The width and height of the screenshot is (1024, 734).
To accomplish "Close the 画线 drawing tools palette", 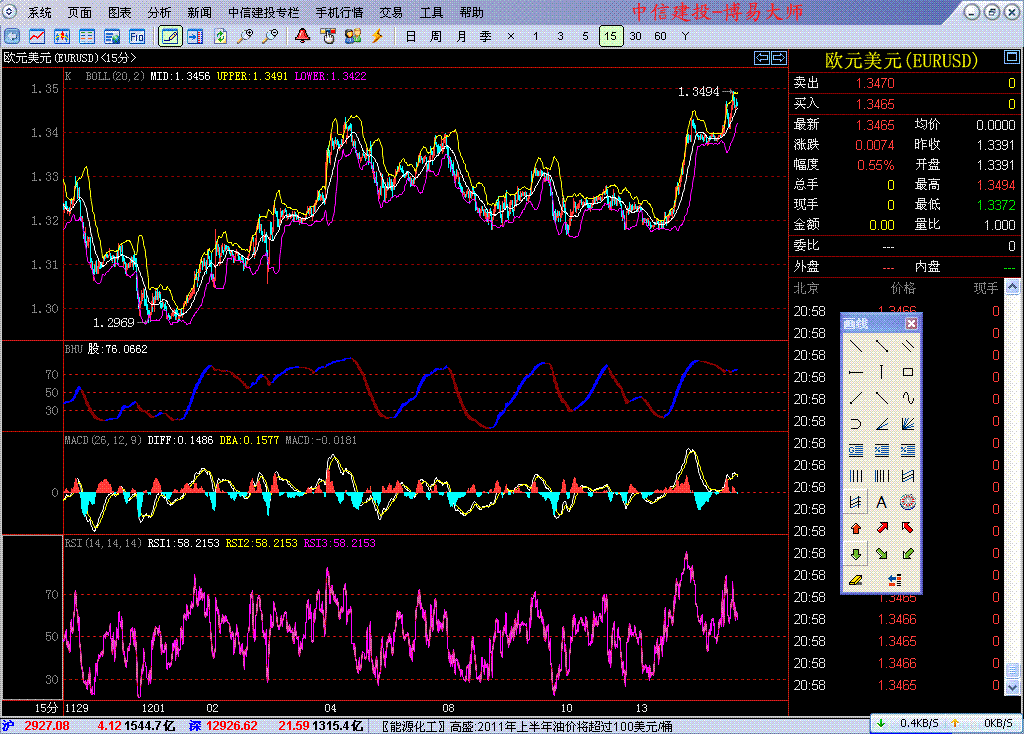I will coord(911,323).
